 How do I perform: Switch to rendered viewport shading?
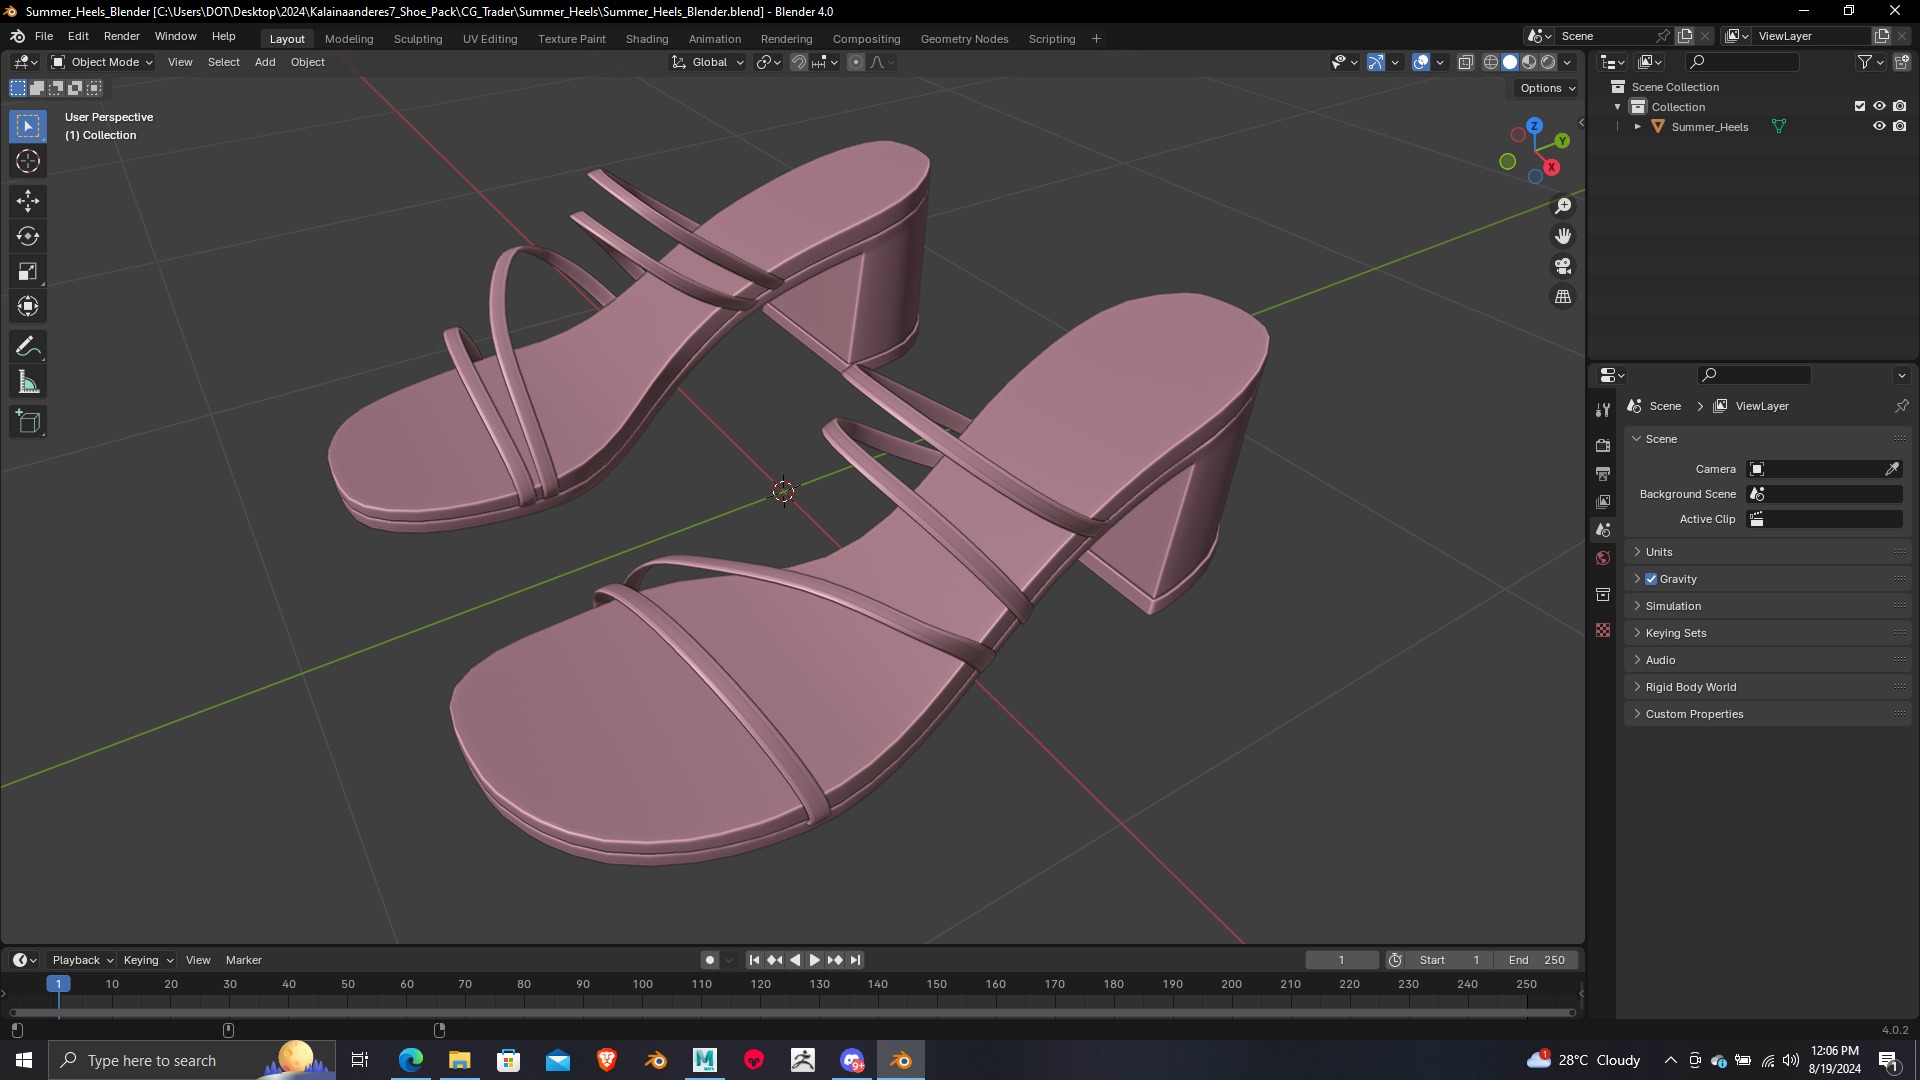coord(1548,62)
